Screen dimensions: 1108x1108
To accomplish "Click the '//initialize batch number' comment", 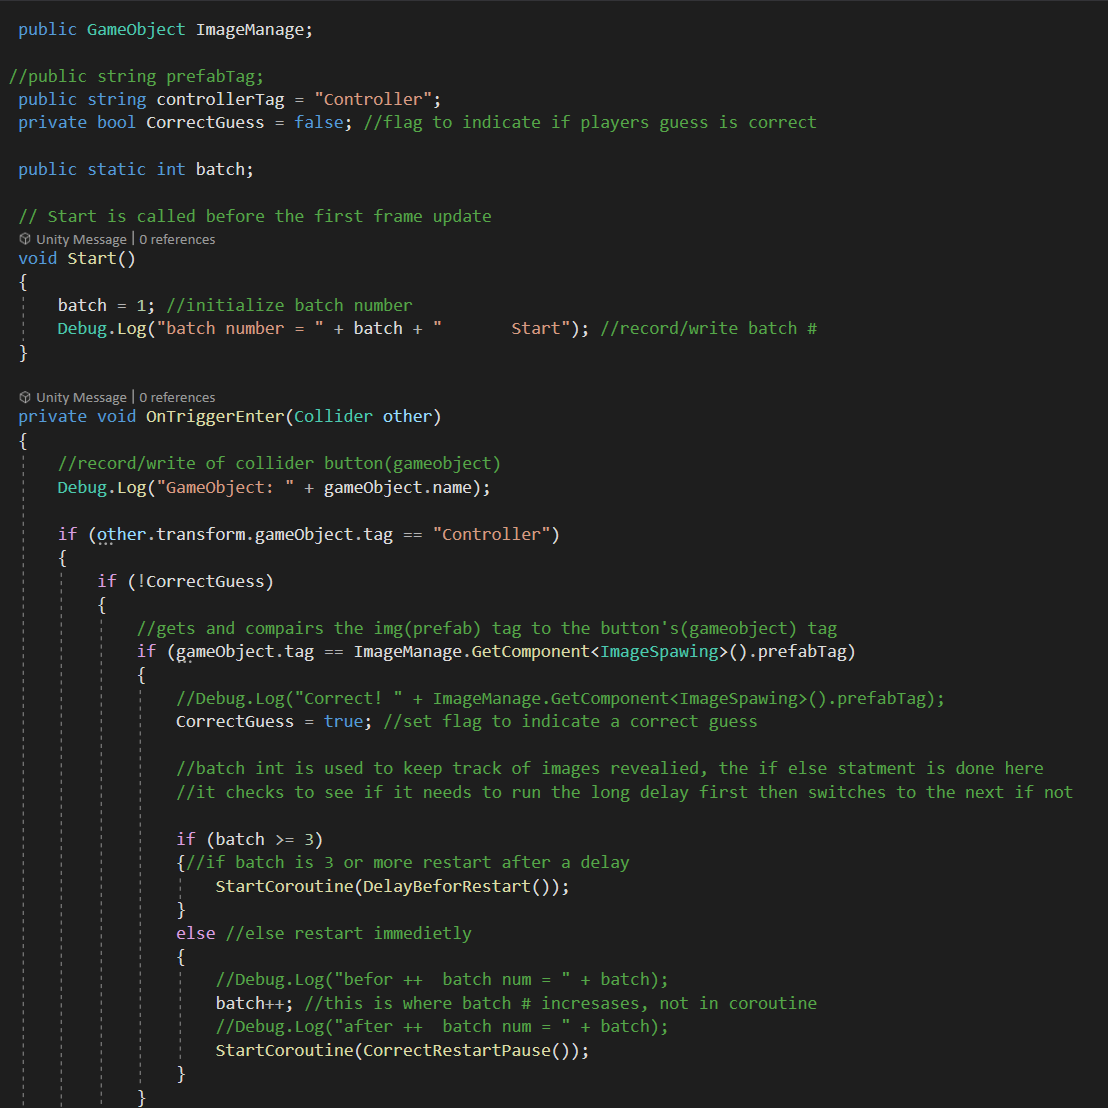I will point(289,305).
